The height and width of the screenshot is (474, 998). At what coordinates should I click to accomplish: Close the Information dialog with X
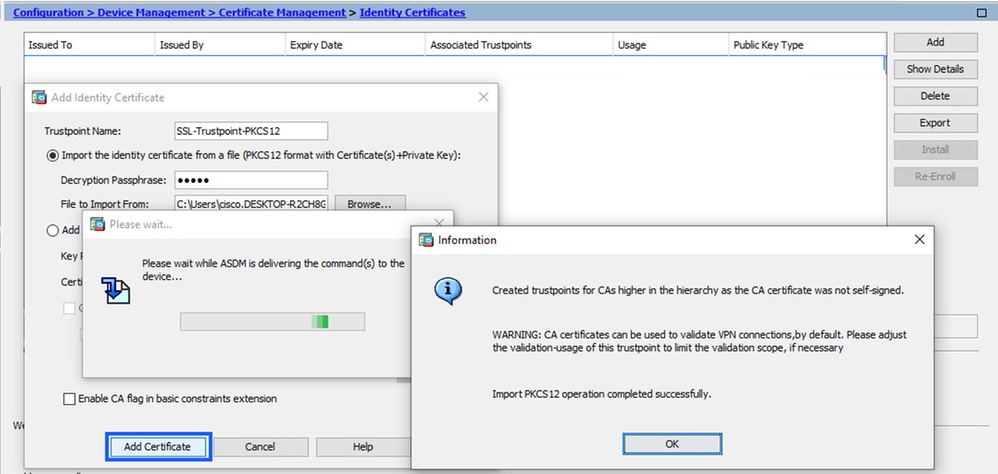919,240
